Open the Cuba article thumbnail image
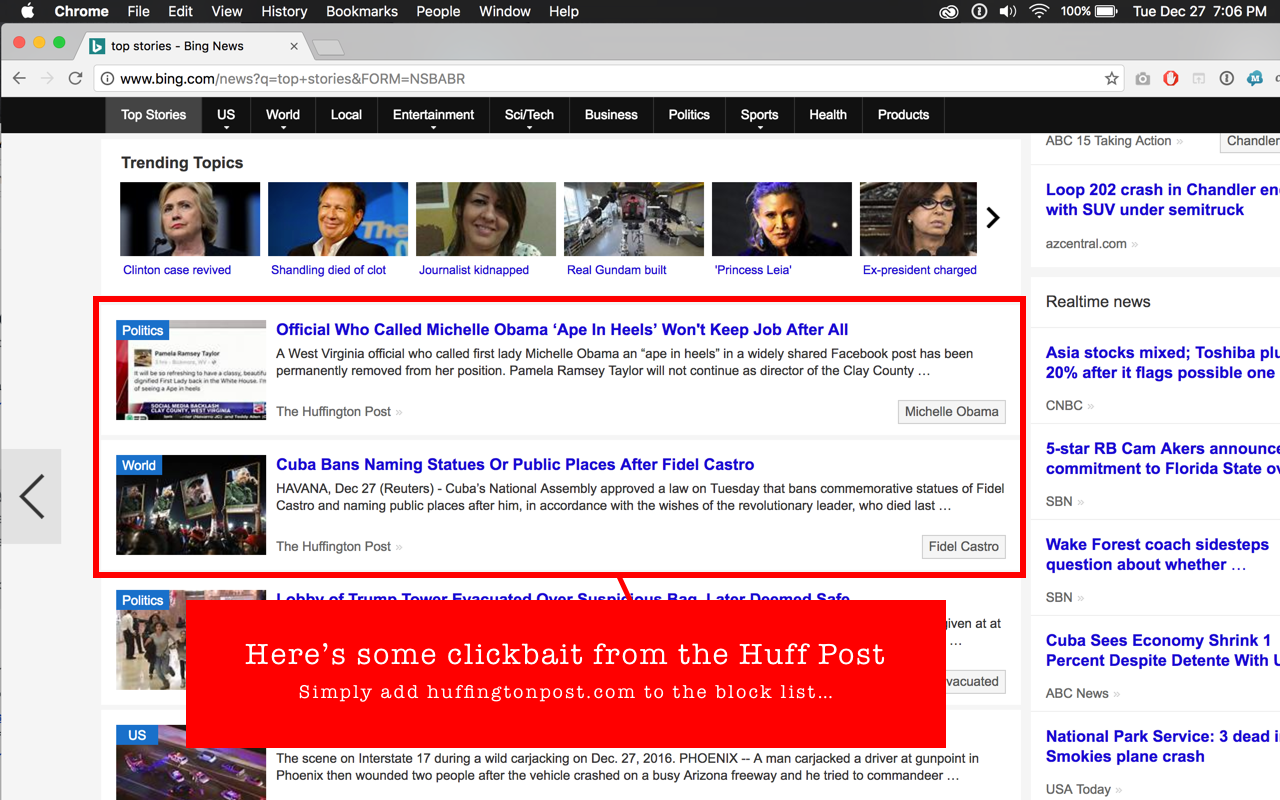 191,505
